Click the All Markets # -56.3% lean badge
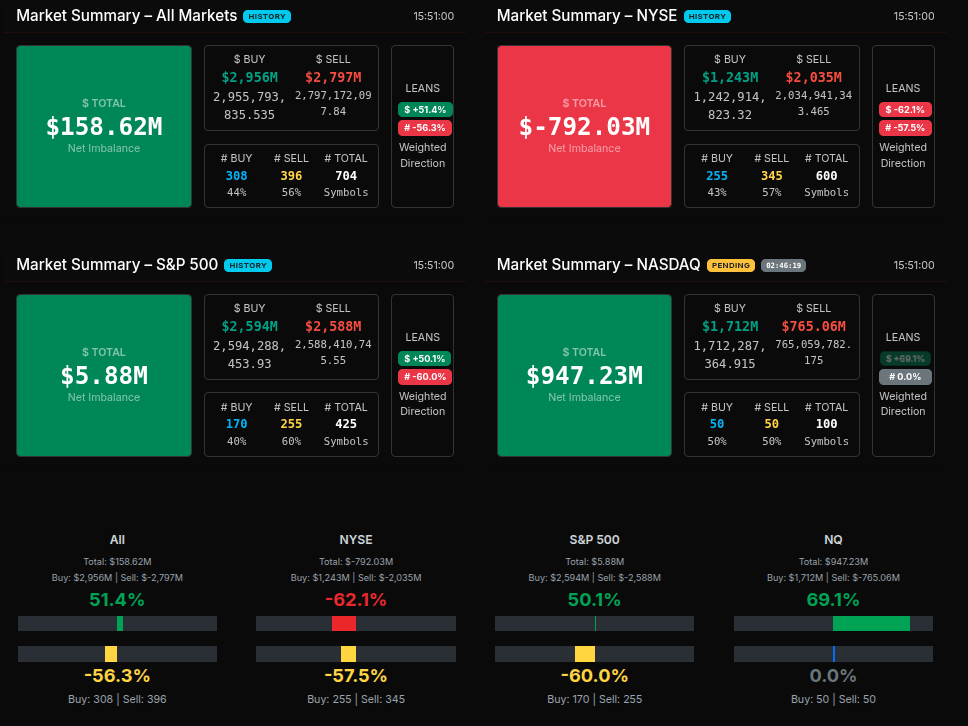 (425, 128)
